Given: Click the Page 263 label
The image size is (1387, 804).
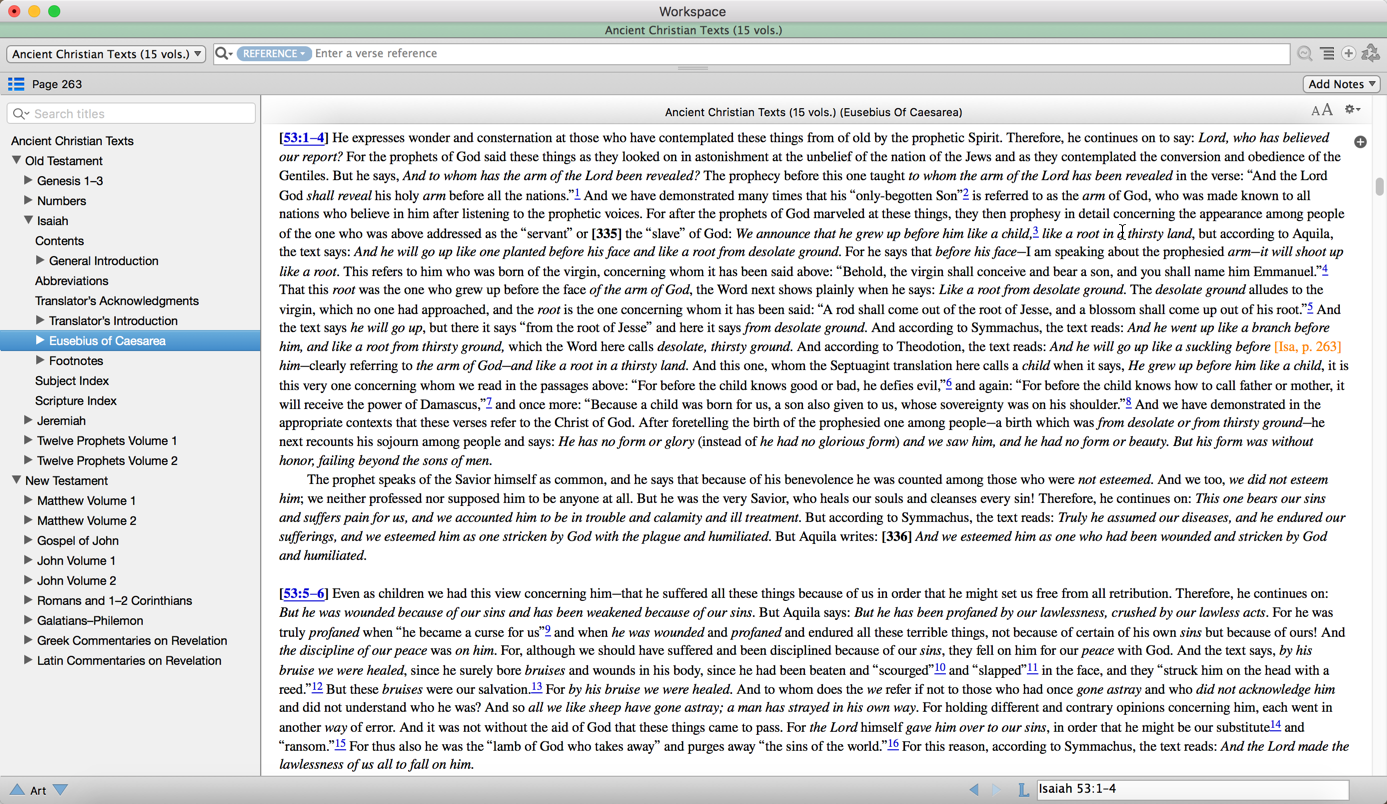Looking at the screenshot, I should coord(57,85).
